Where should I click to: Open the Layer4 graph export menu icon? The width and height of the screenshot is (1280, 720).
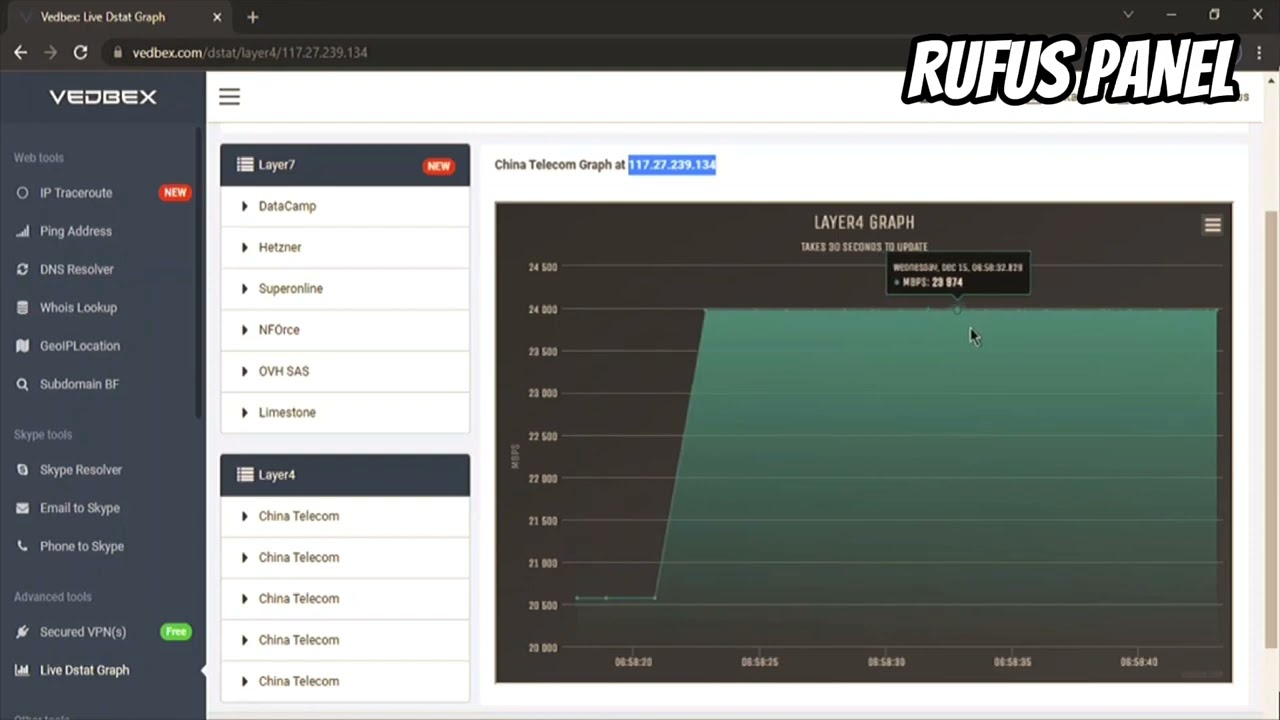[1212, 226]
